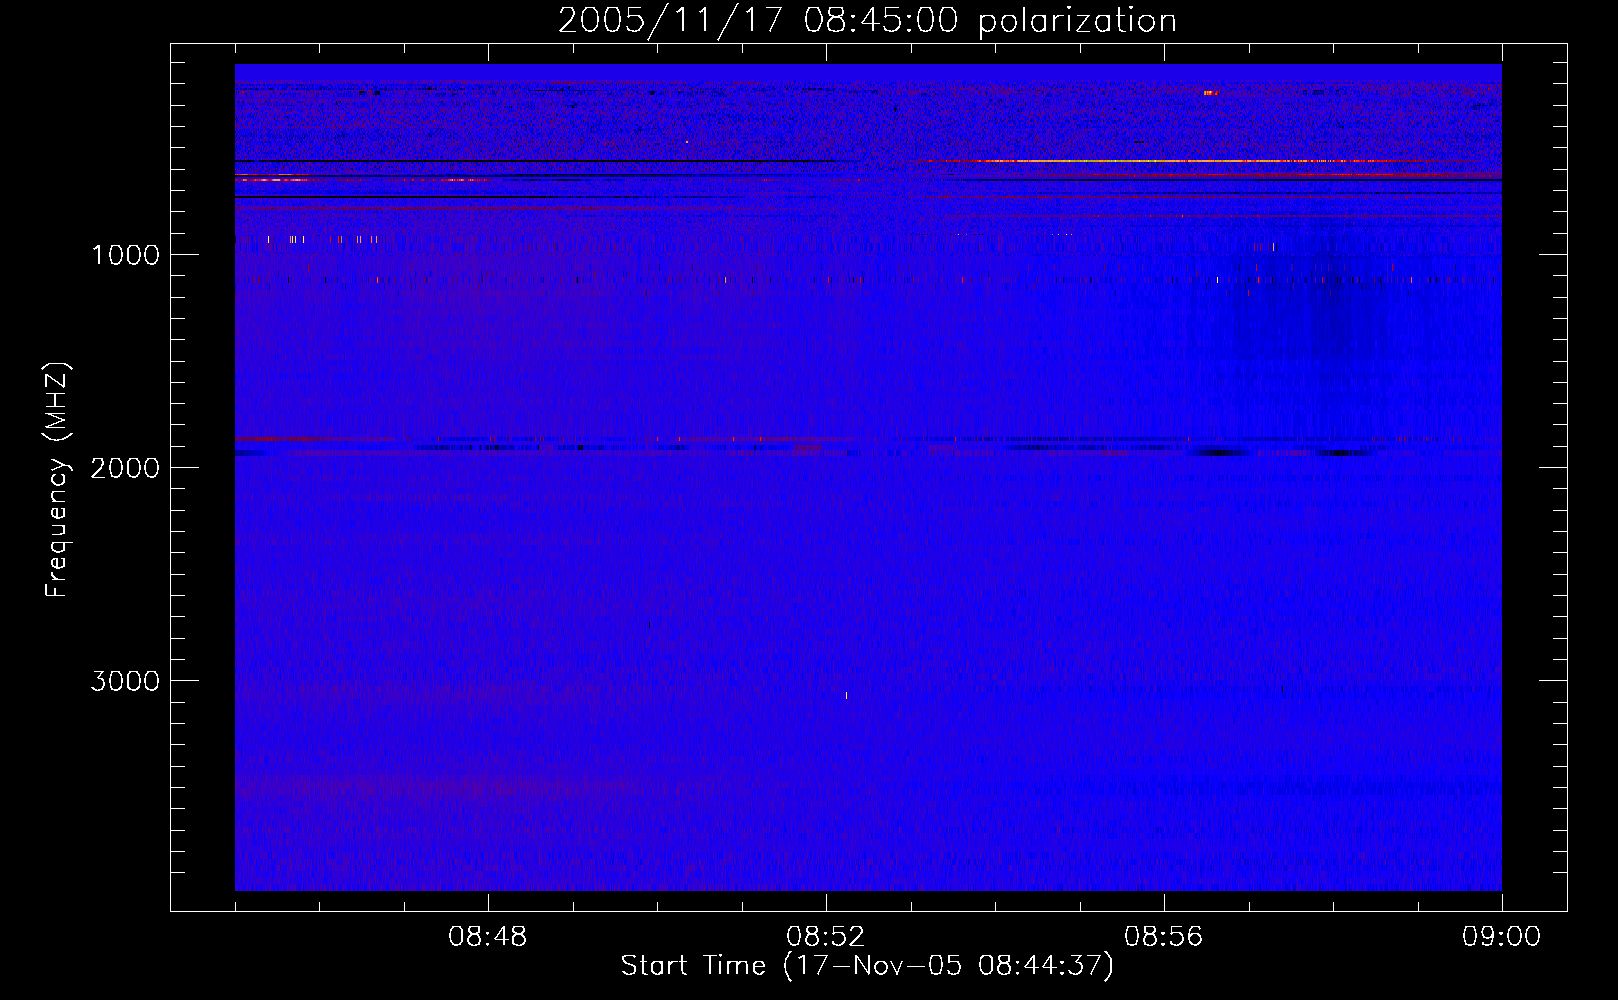Click the 'Frequency (MHZ)' axis title

(x=57, y=479)
